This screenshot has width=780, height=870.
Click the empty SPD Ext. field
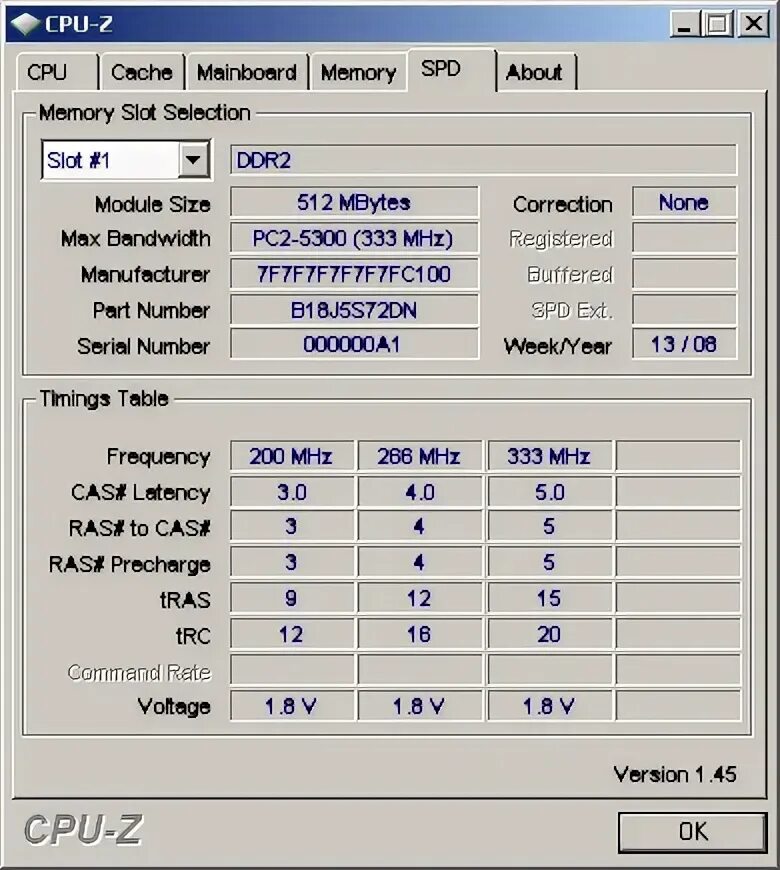click(x=684, y=310)
